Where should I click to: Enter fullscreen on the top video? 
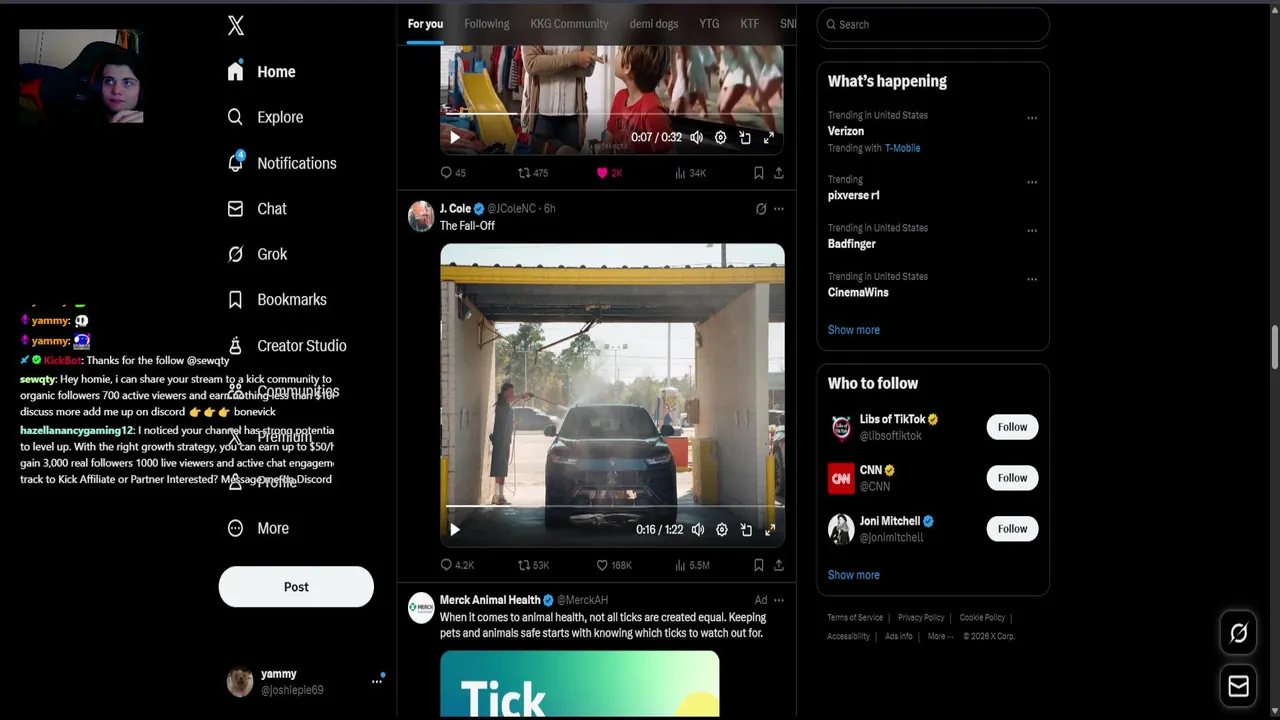click(769, 138)
